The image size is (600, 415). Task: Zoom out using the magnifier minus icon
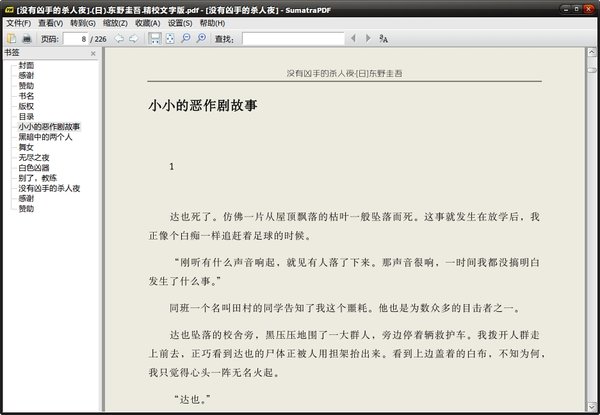[x=186, y=38]
